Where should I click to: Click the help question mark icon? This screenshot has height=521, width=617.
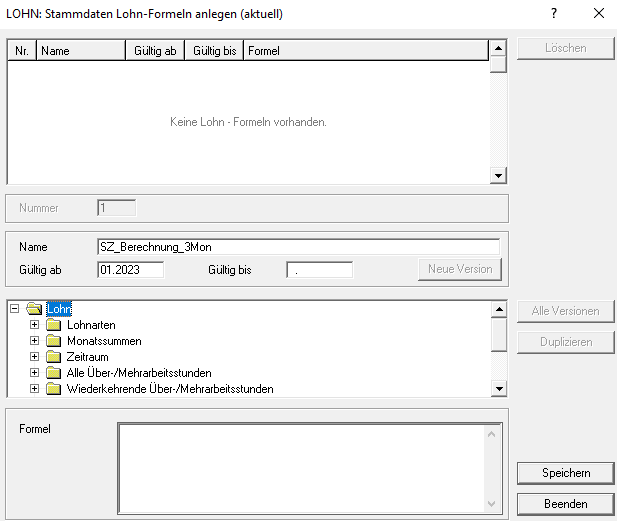(x=554, y=14)
